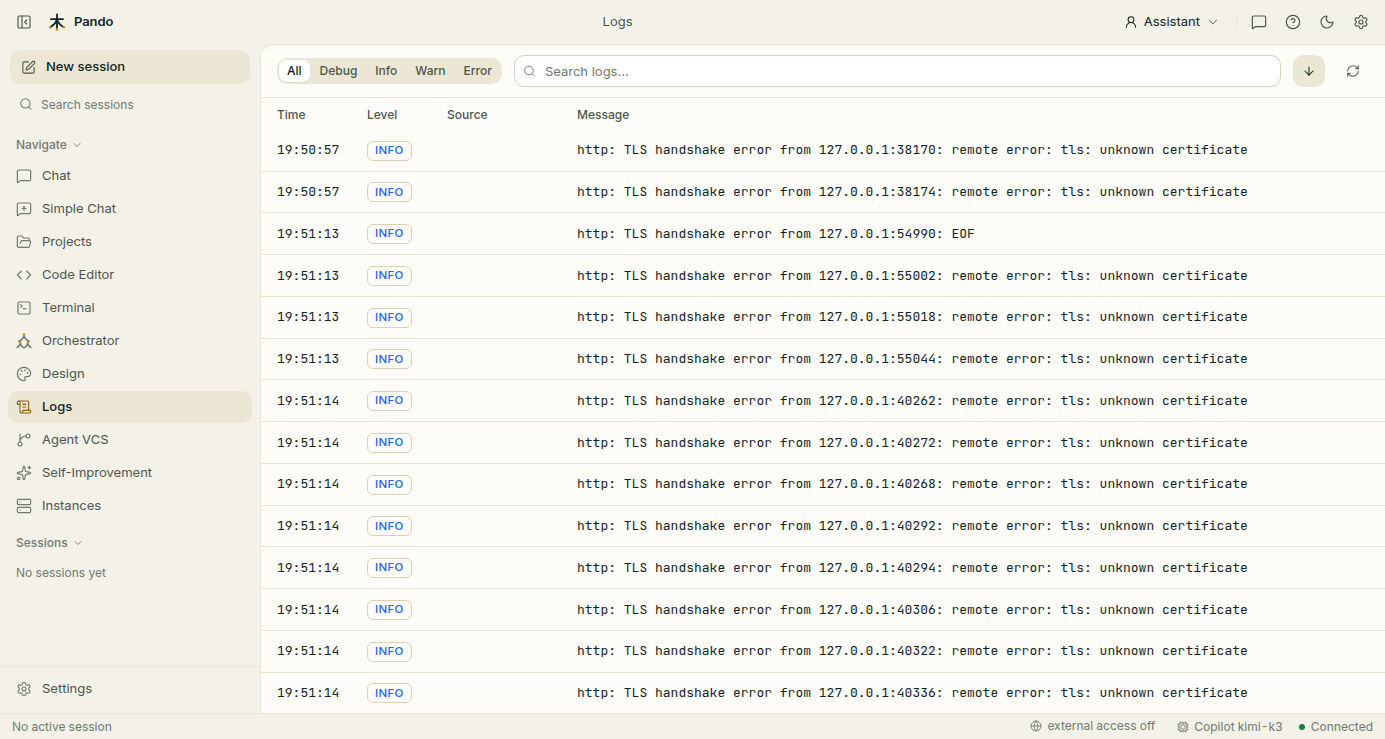
Task: Open the header settings gear icon
Action: (1361, 22)
